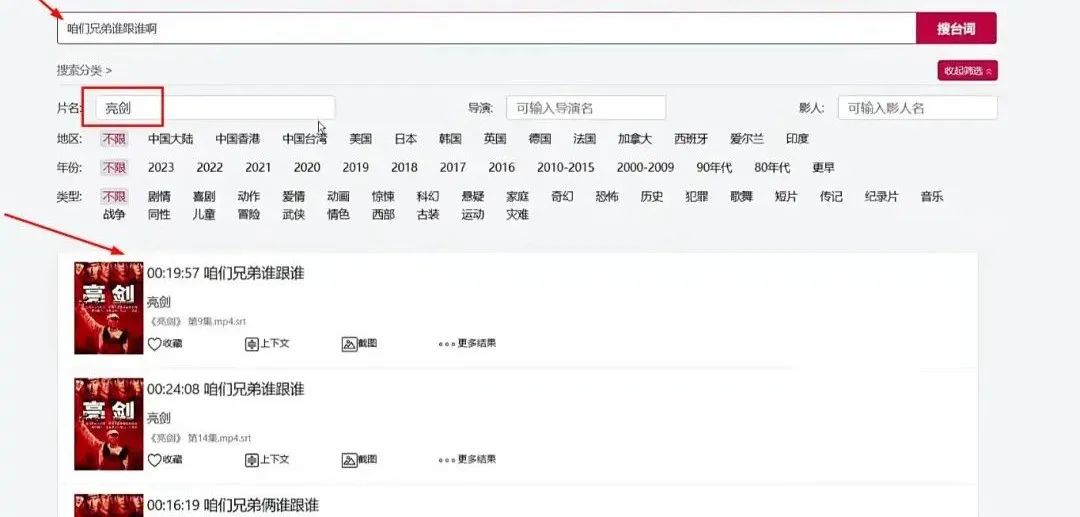Filter by 90年代 decade
This screenshot has width=1080, height=517.
point(714,167)
